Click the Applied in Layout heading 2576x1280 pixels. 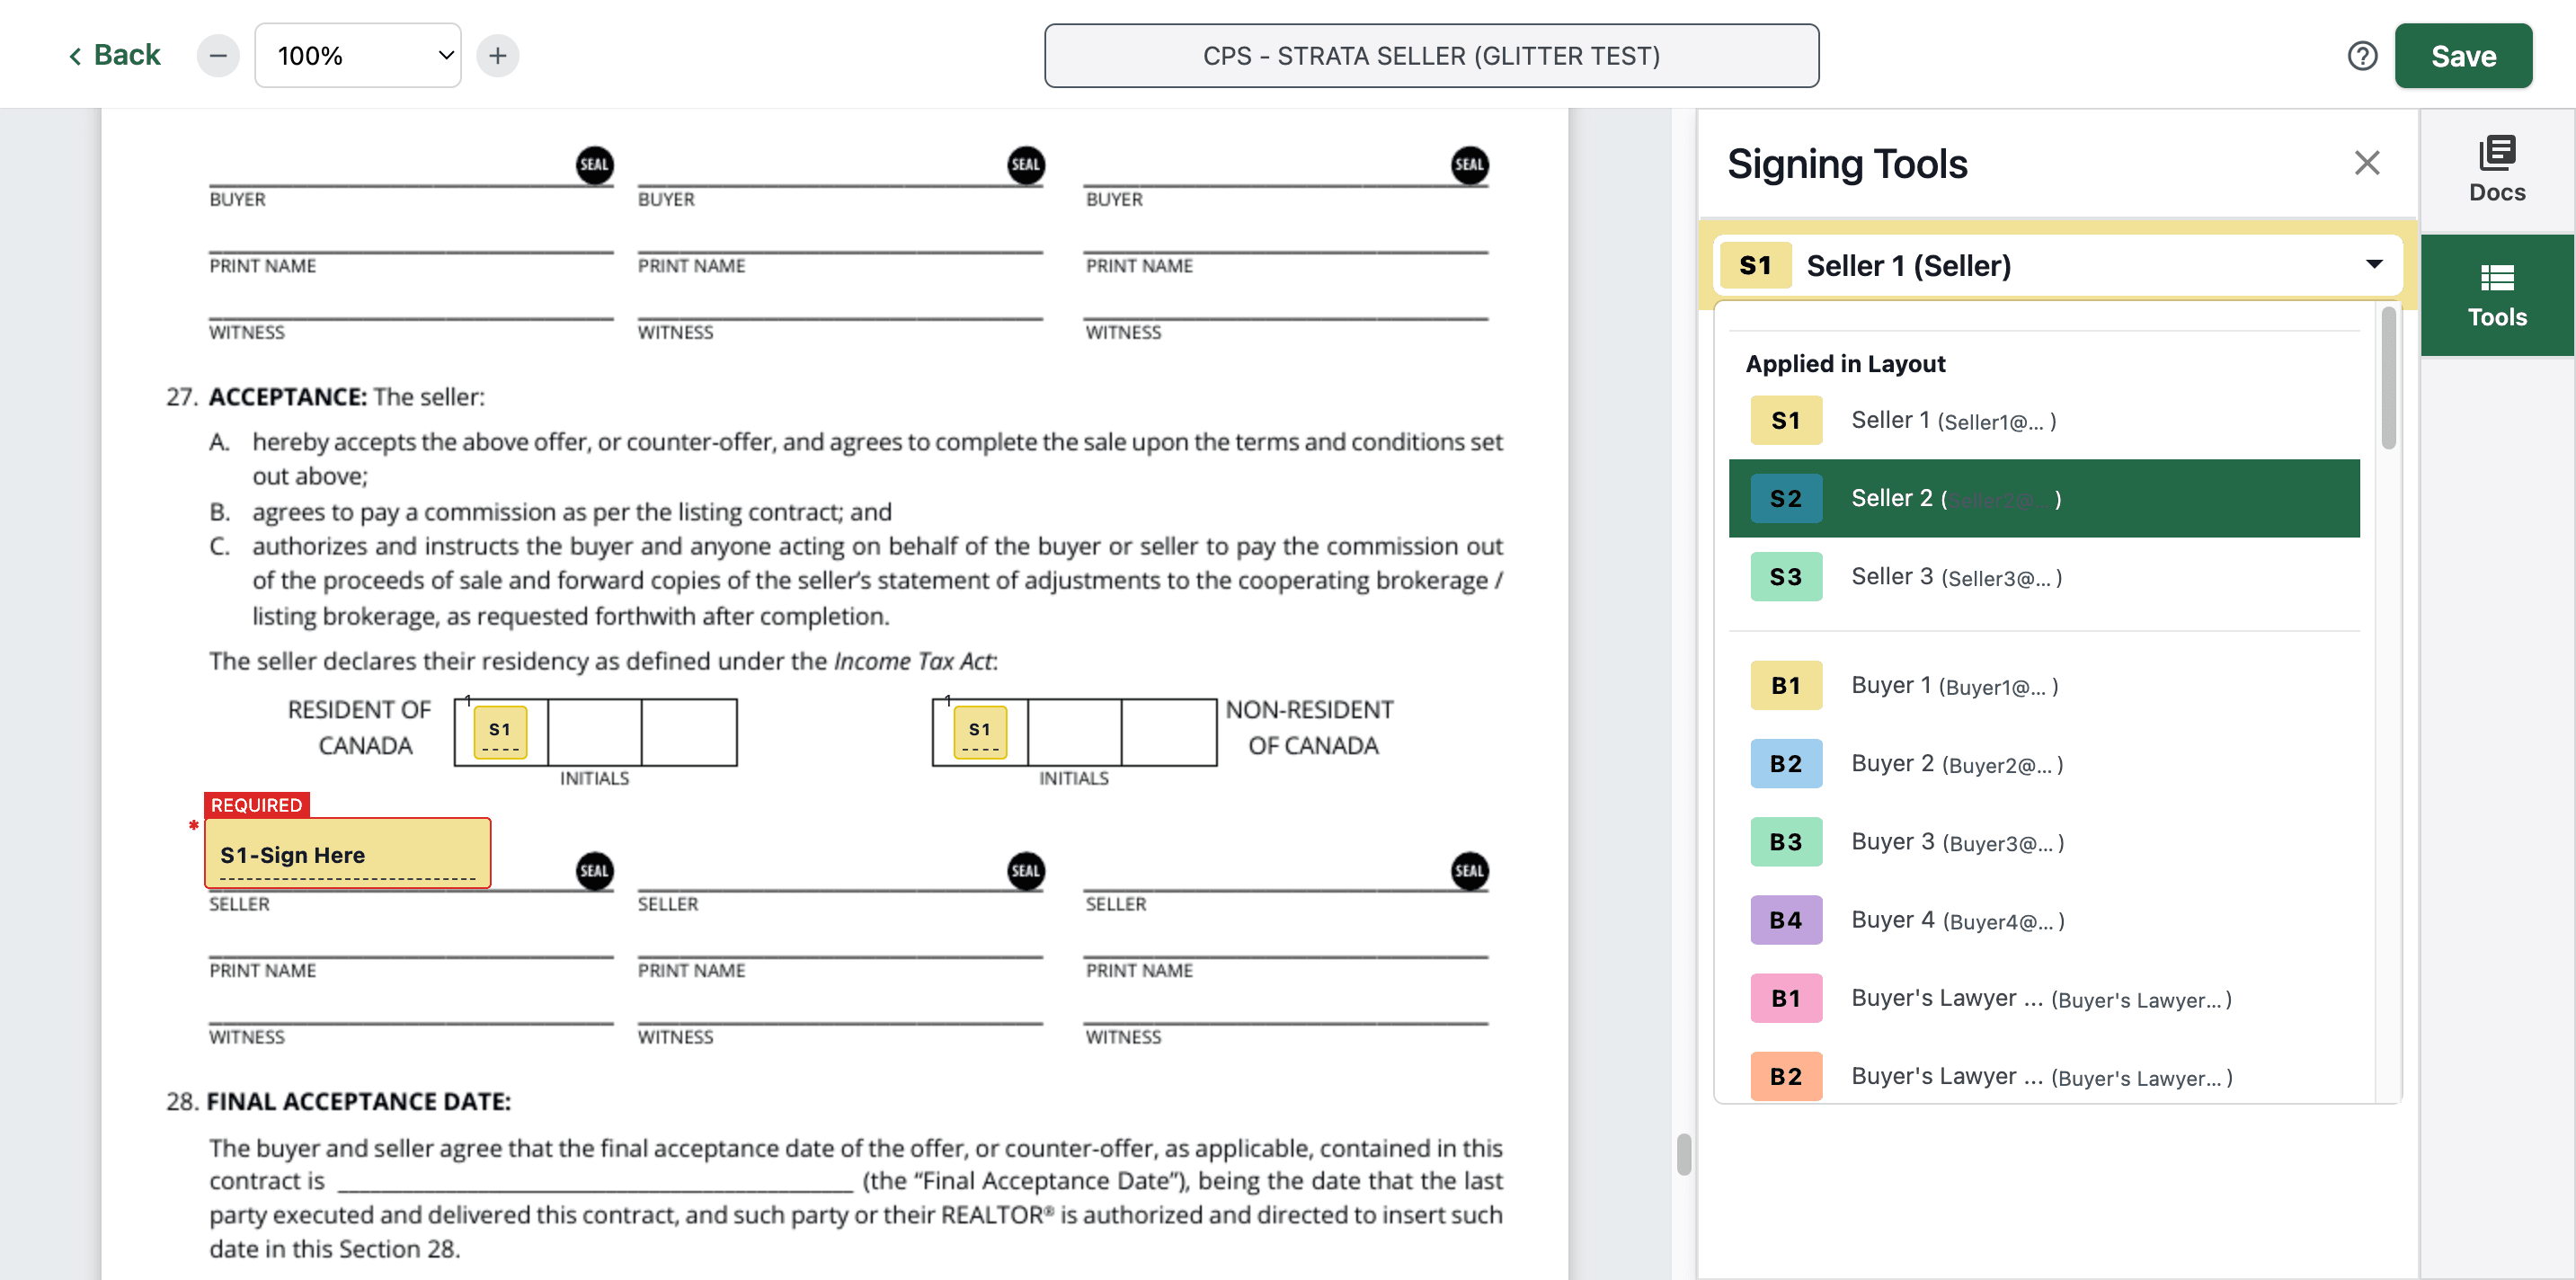1845,364
